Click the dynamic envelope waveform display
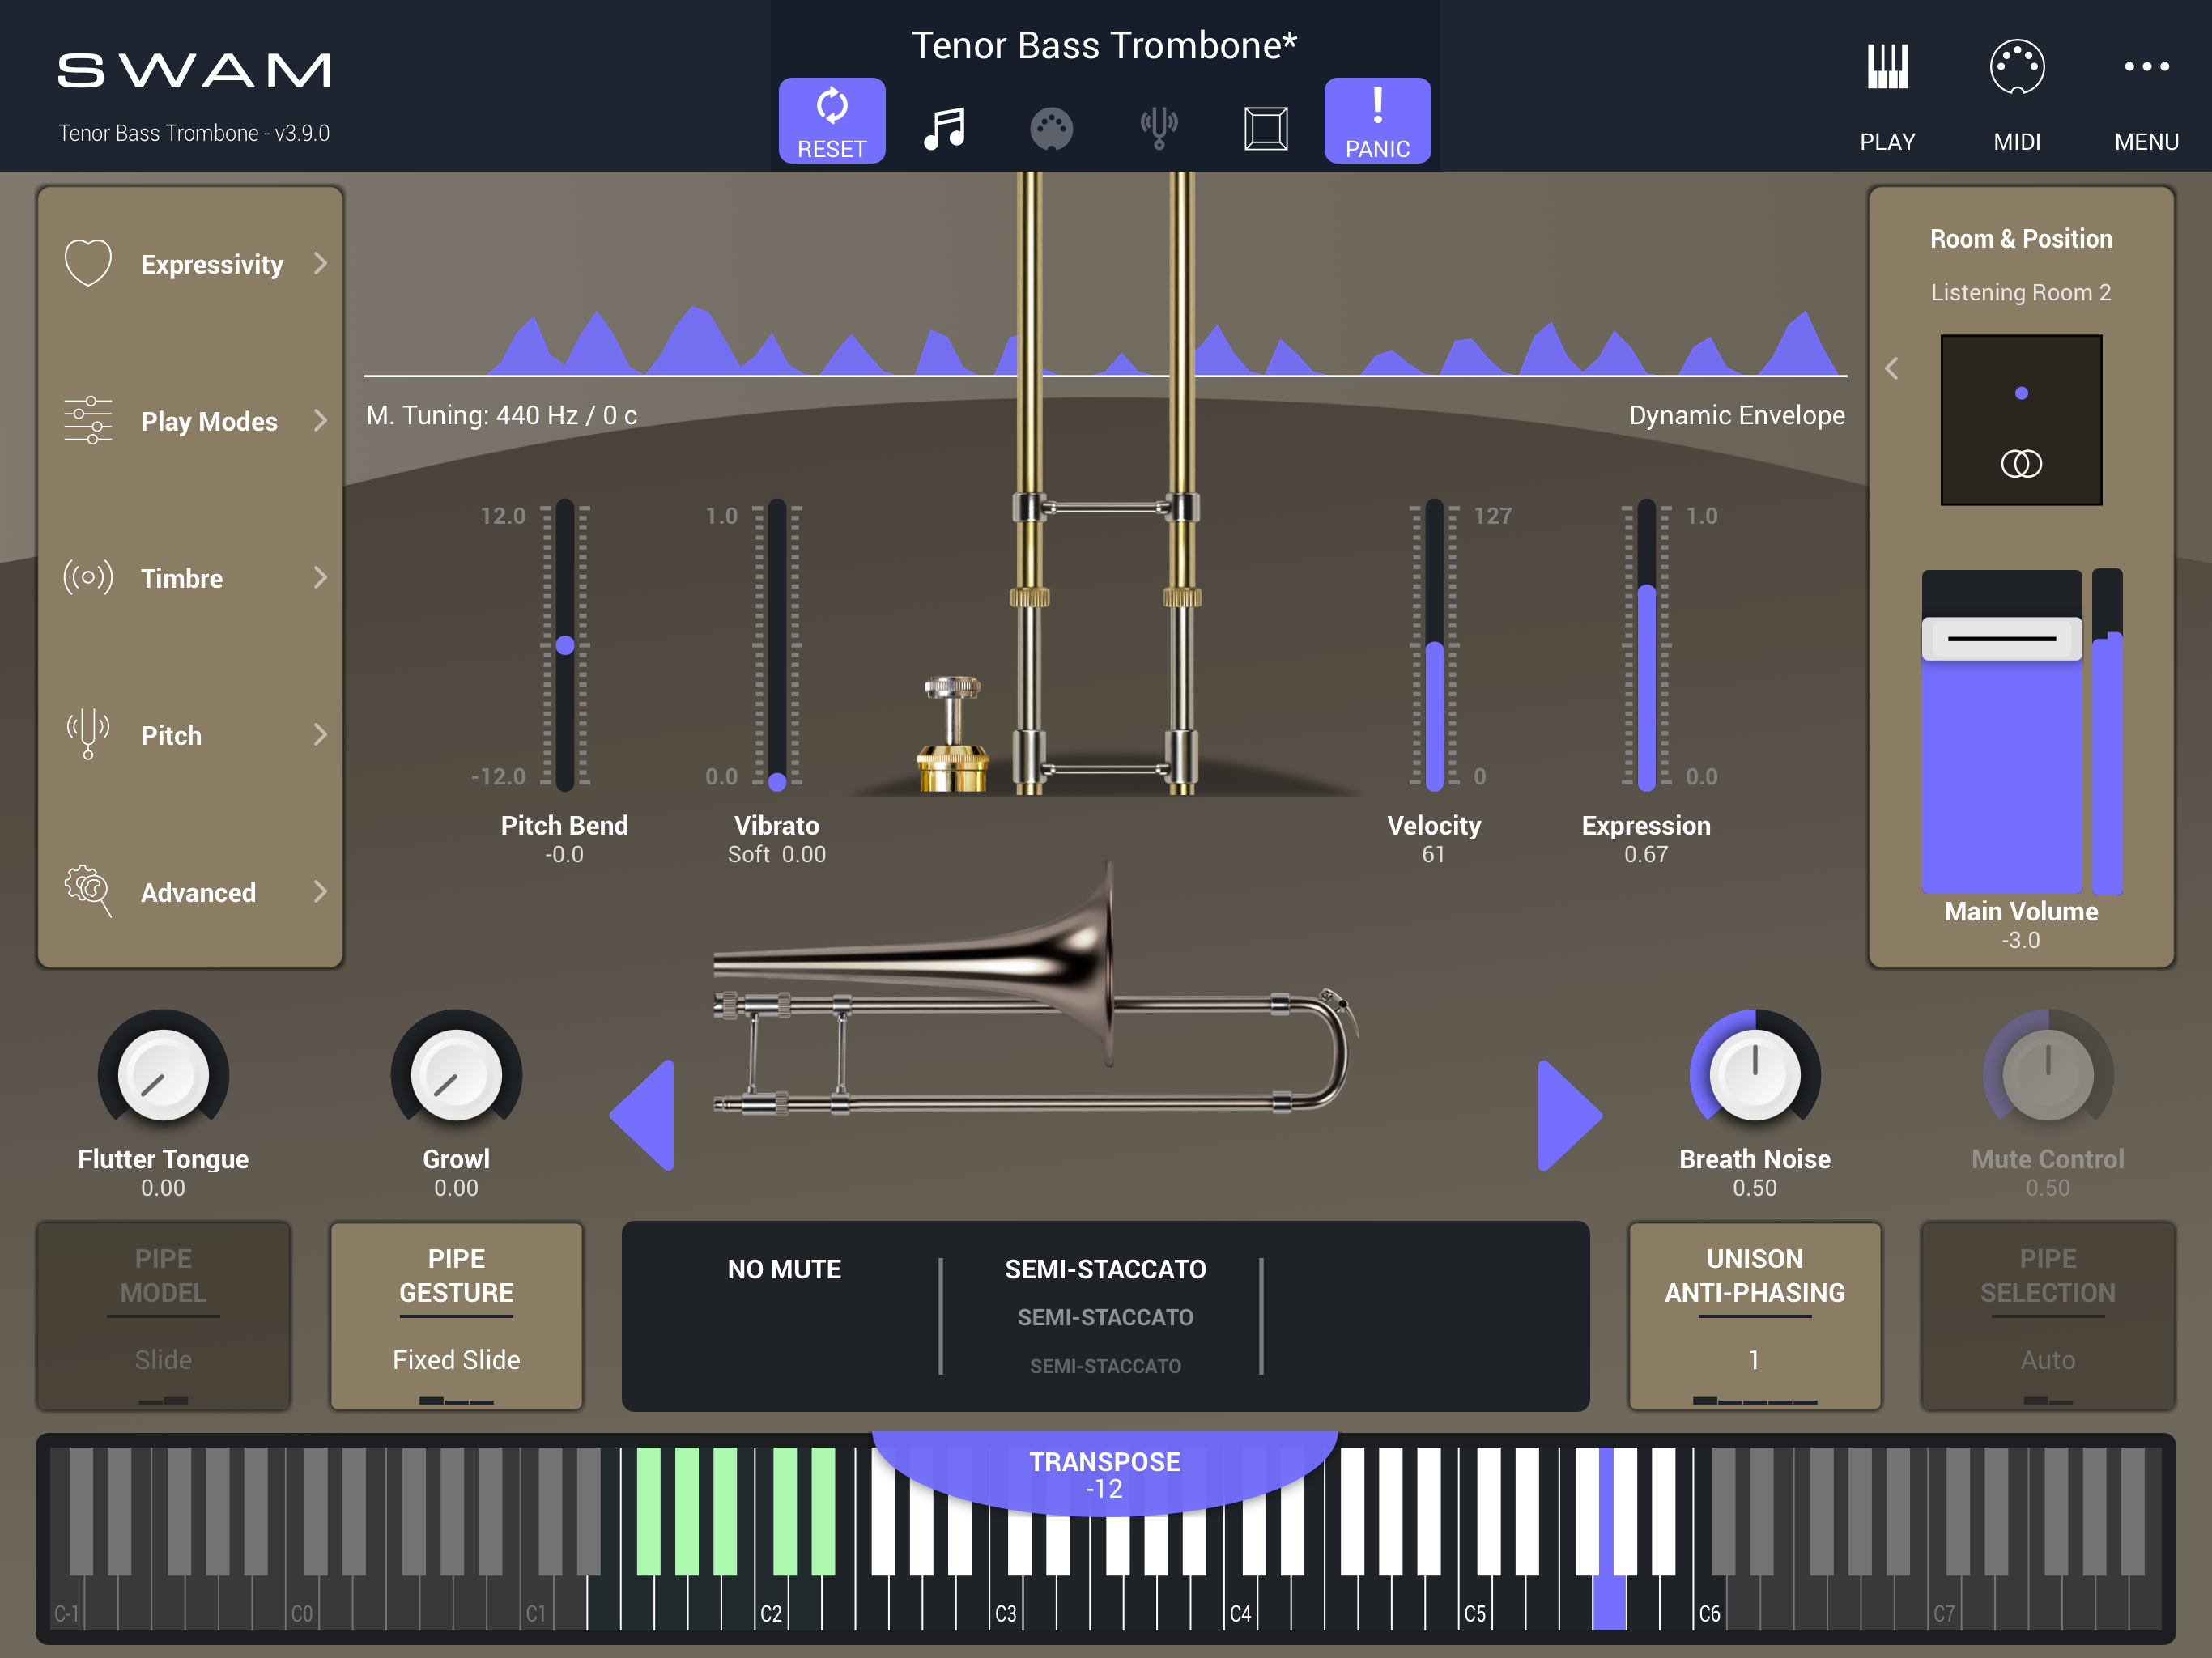Image resolution: width=2212 pixels, height=1658 pixels. (1105, 340)
